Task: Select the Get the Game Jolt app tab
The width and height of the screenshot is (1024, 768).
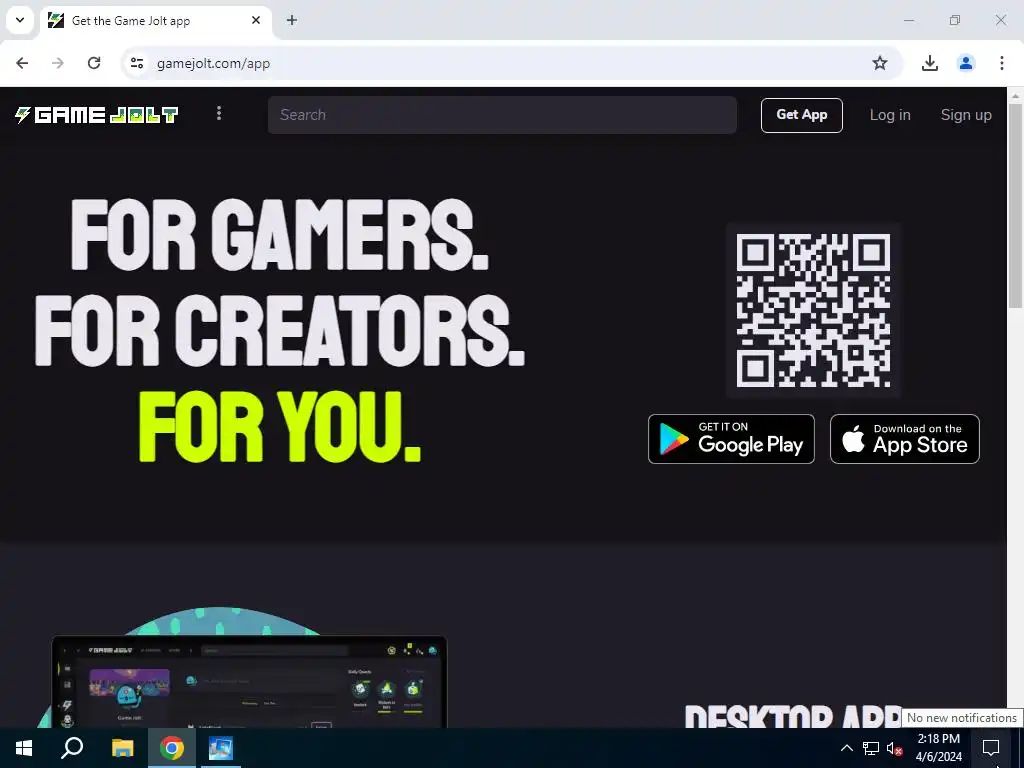Action: tap(157, 21)
